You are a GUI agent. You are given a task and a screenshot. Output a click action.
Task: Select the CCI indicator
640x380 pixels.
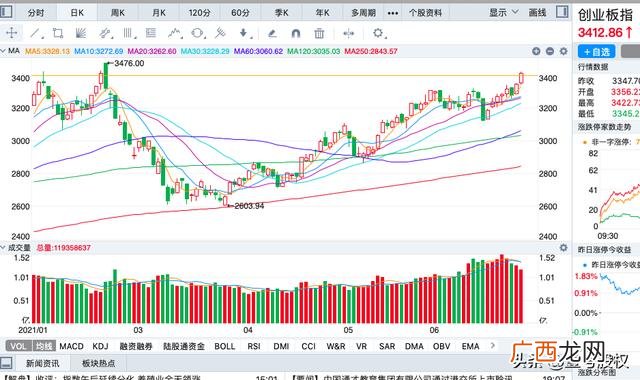click(309, 346)
